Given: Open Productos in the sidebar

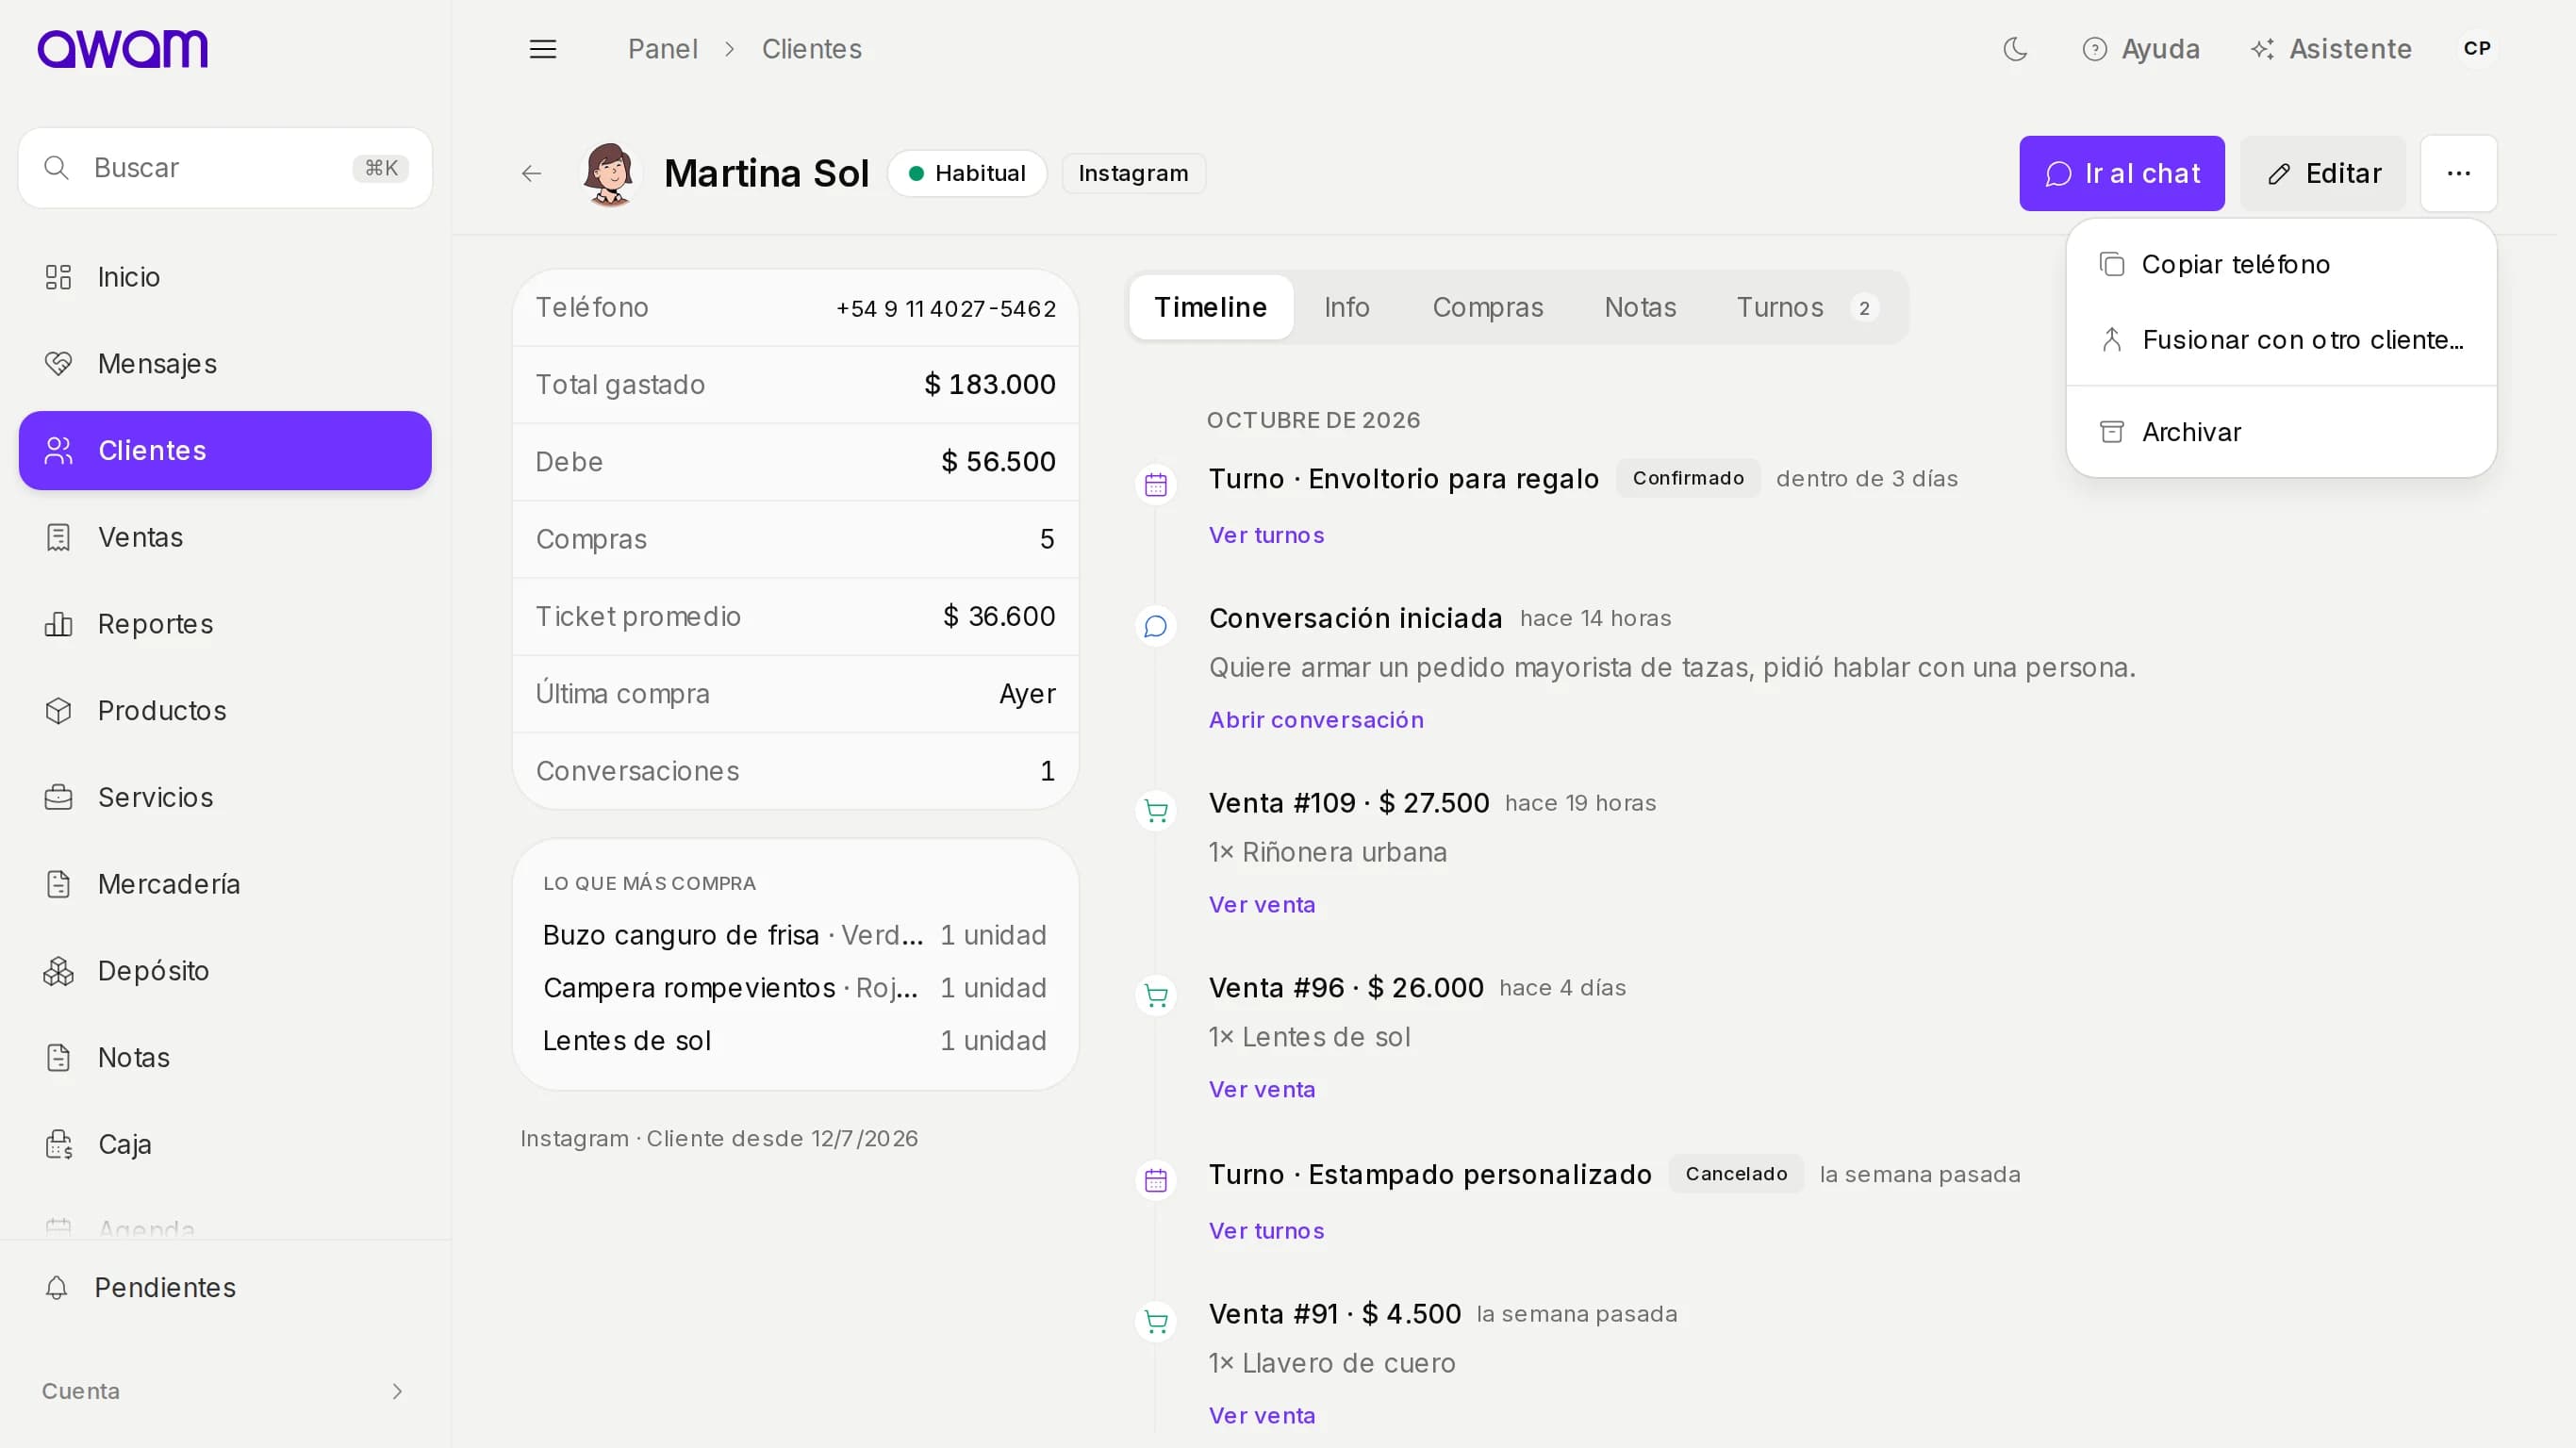Looking at the screenshot, I should click(x=225, y=711).
